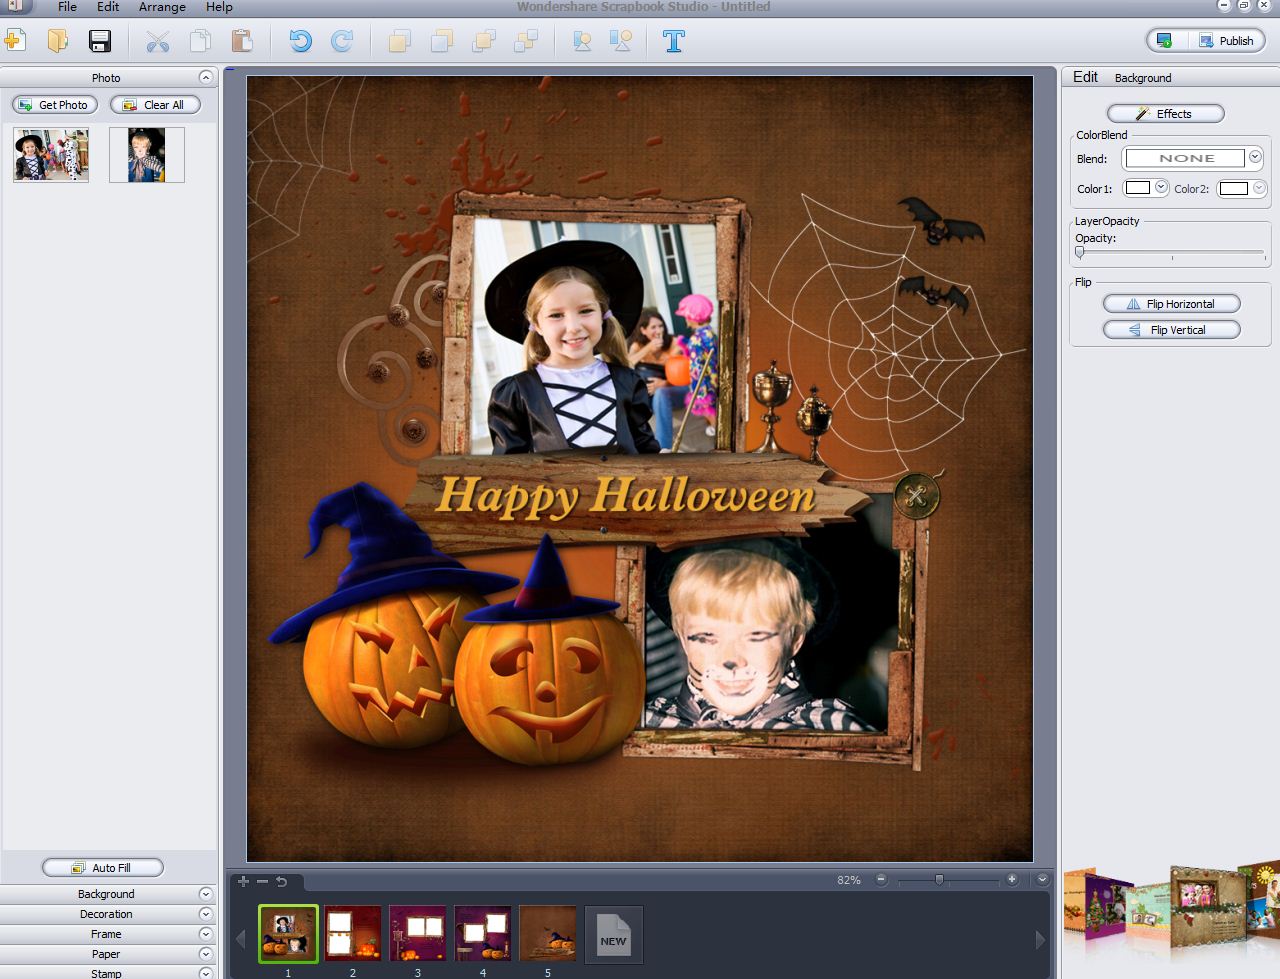The width and height of the screenshot is (1280, 979).
Task: Click the first layer-order icon in toolbar
Action: (400, 41)
